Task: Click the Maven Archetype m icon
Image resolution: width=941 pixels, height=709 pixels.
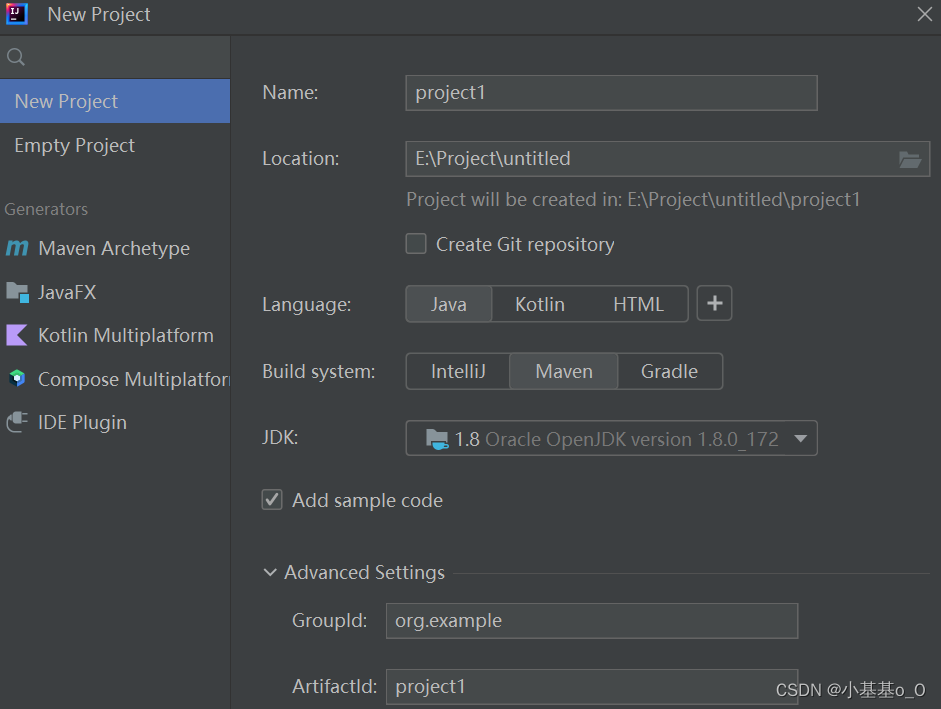Action: pos(17,247)
